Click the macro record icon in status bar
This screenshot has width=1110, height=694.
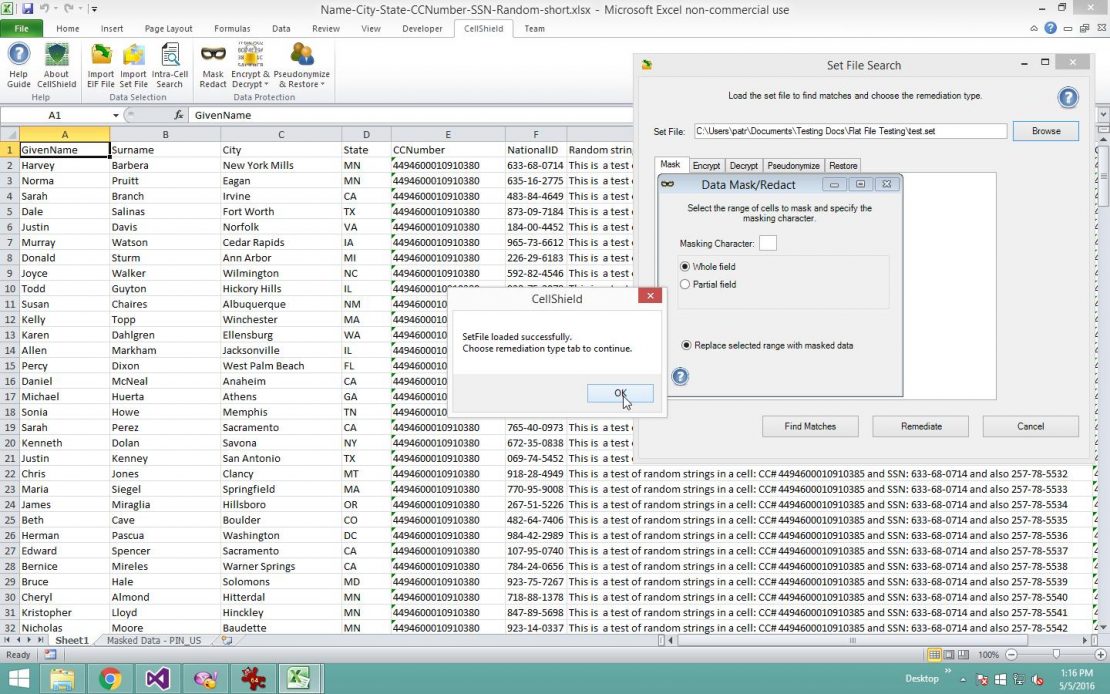click(50, 654)
